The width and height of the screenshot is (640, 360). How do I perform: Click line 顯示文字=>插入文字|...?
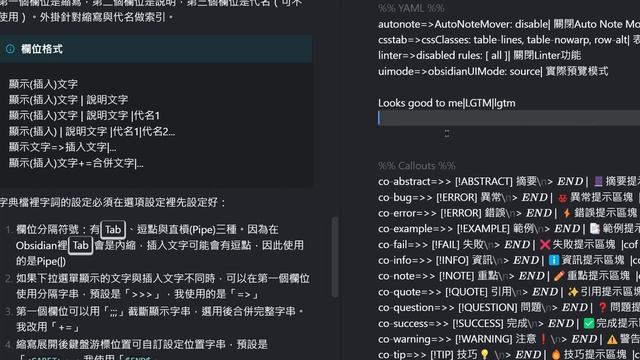coord(62,147)
